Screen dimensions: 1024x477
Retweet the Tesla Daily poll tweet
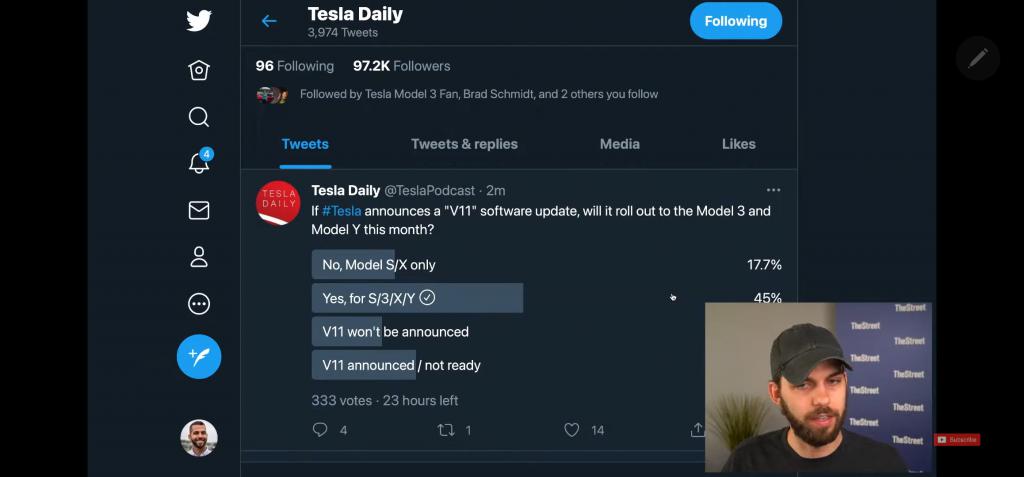(x=447, y=430)
